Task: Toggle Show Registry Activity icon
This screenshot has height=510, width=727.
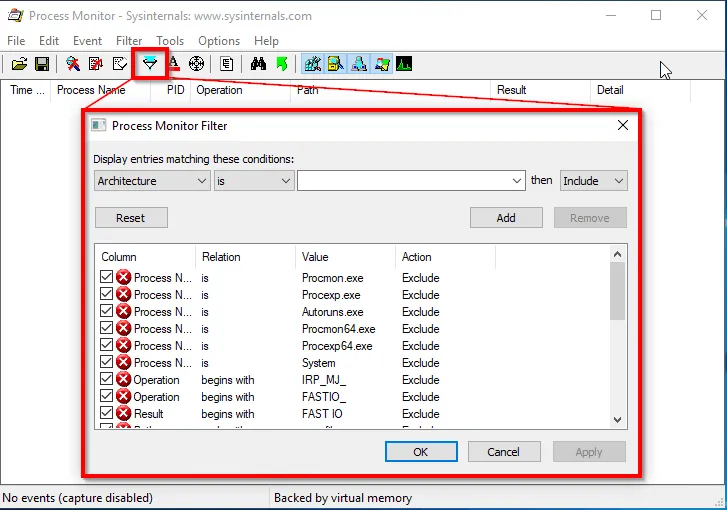Action: coord(313,64)
